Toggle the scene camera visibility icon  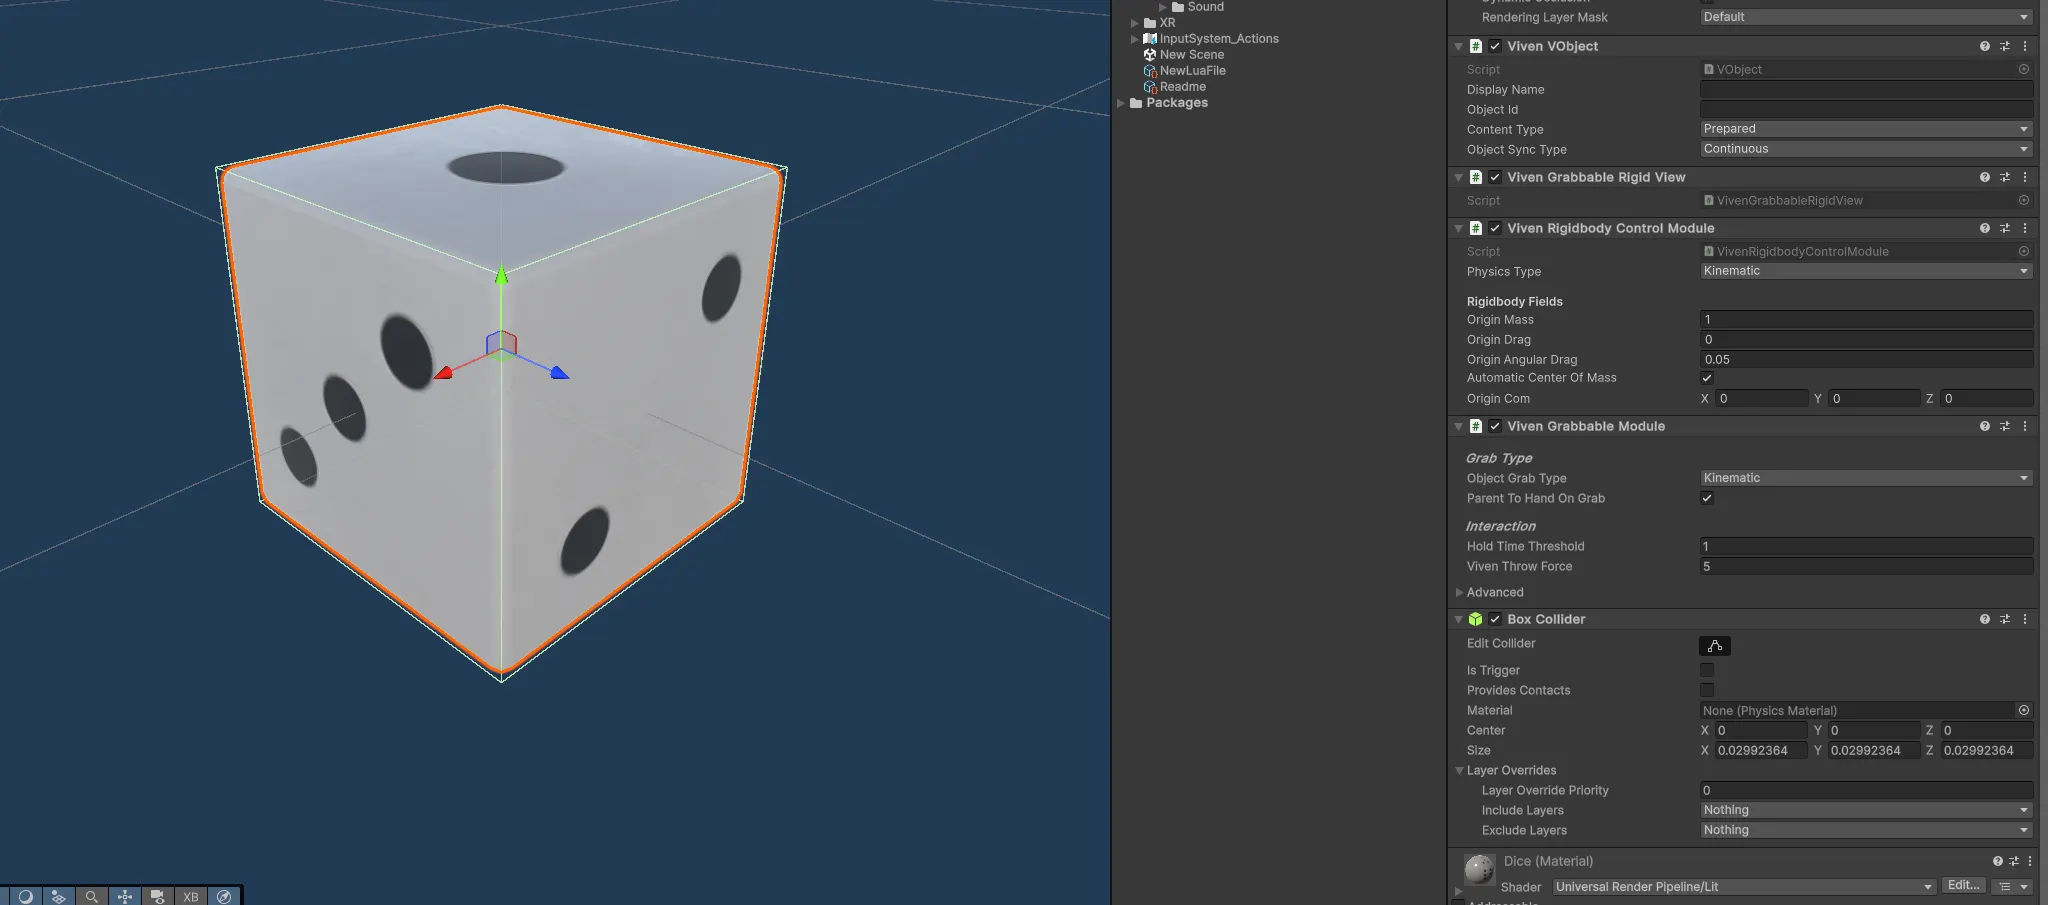pyautogui.click(x=157, y=896)
